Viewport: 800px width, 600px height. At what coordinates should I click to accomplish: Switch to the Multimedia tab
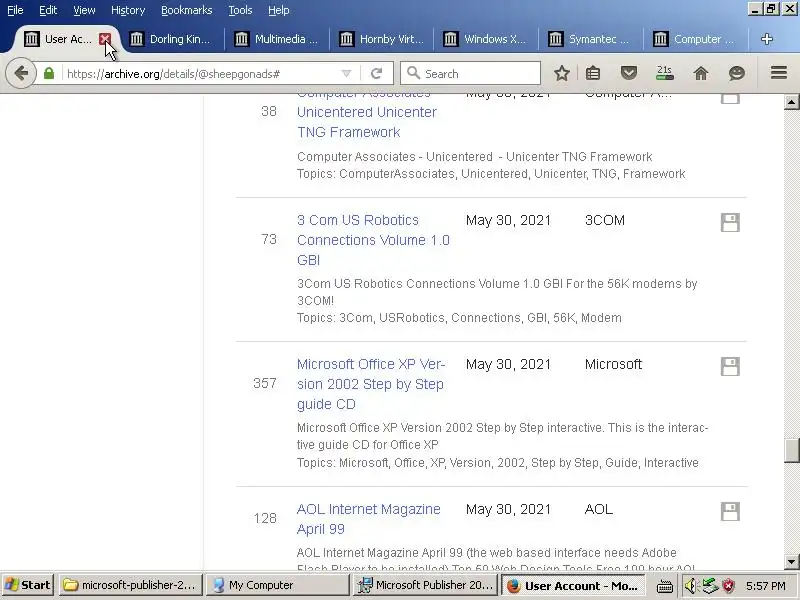(x=277, y=39)
